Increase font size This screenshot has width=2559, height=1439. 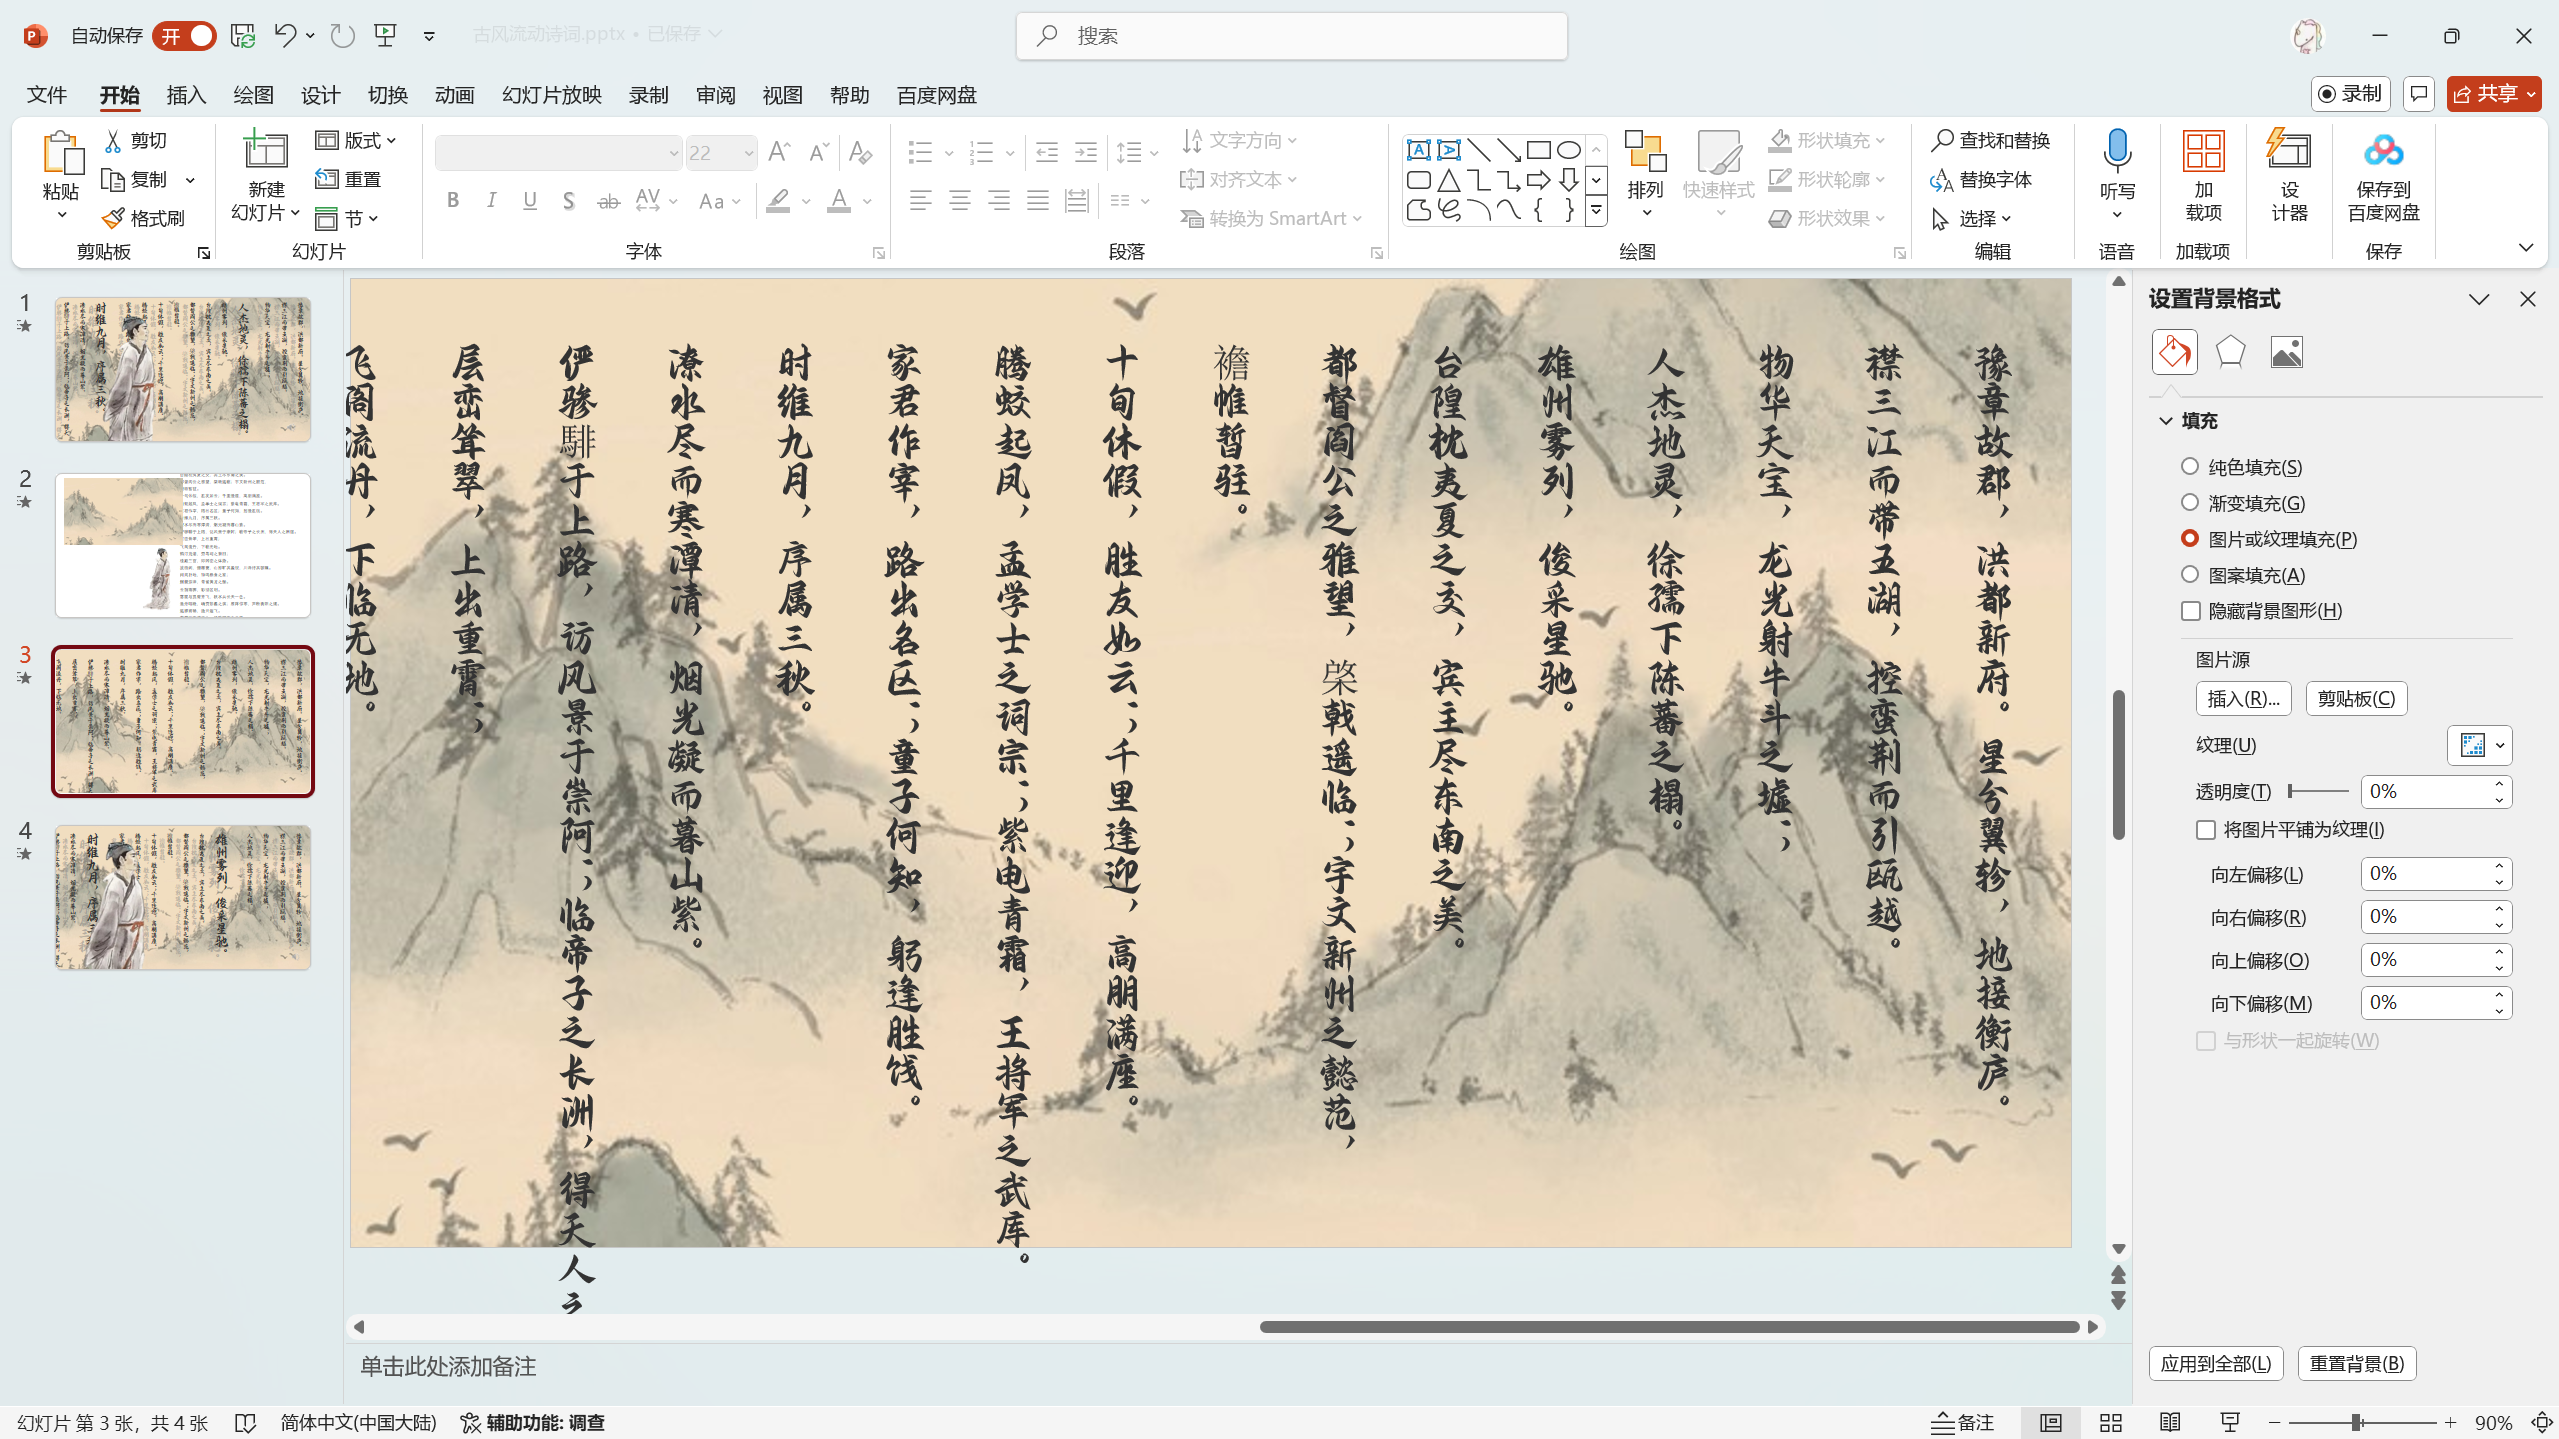(x=779, y=153)
